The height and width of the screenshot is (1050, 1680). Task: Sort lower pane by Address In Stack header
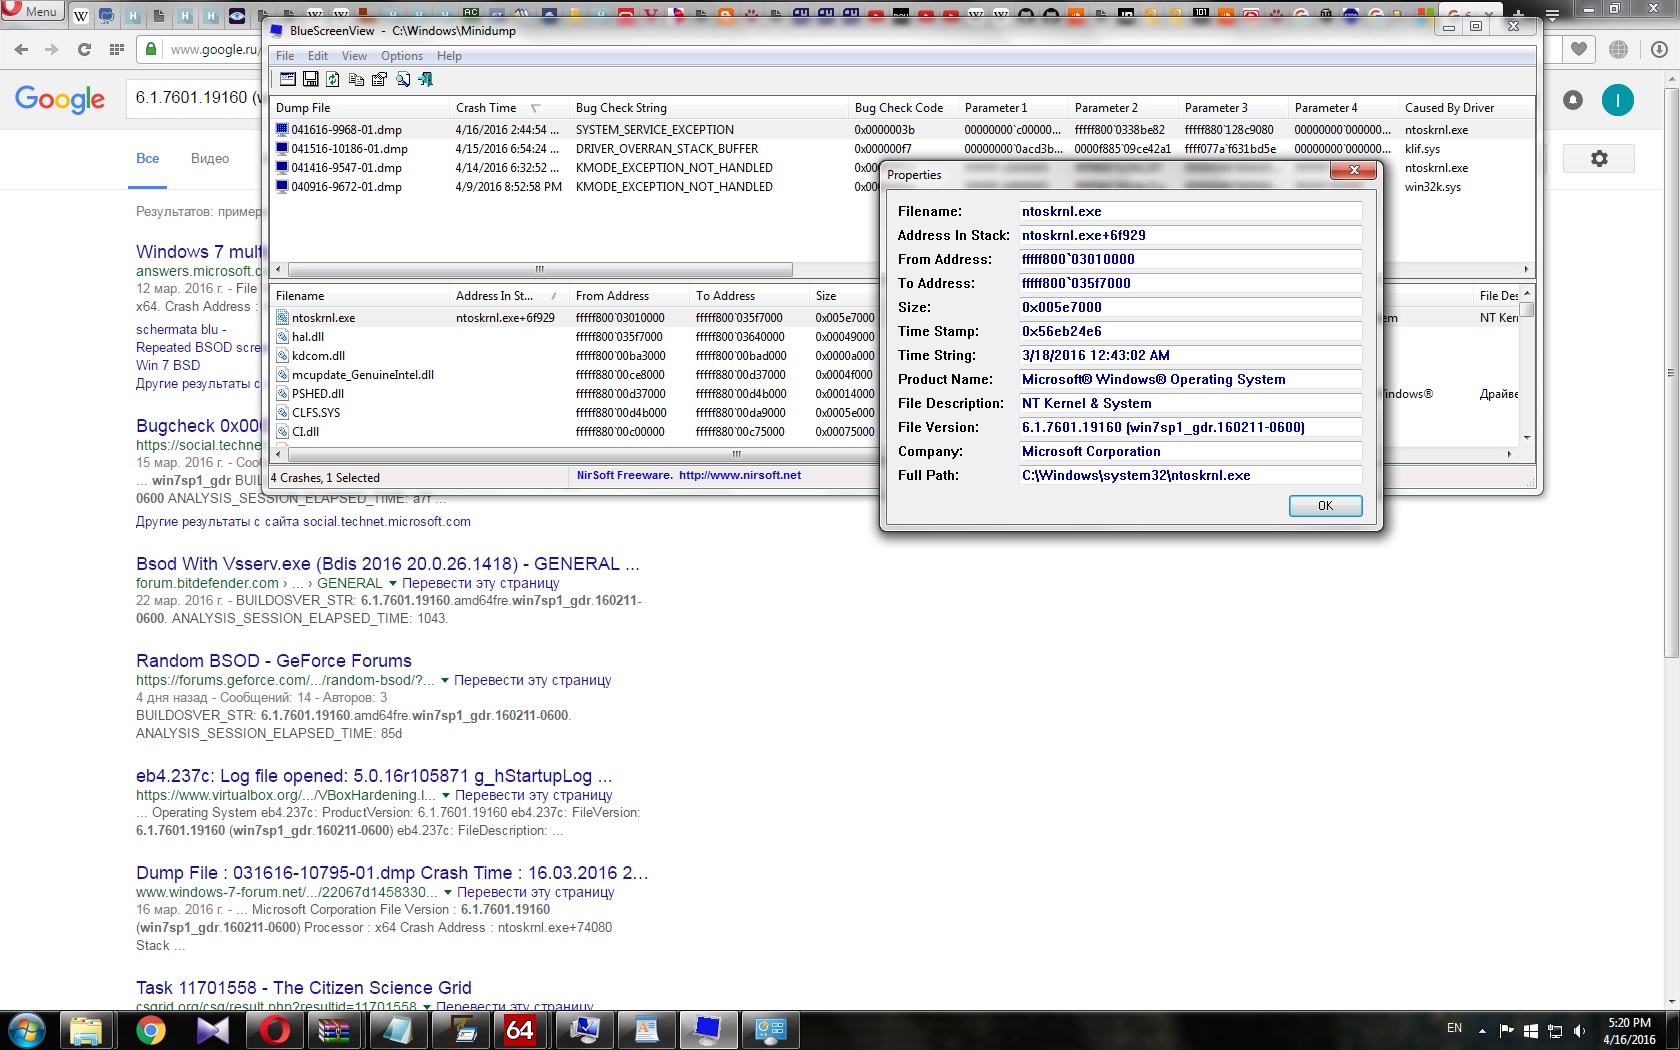(x=509, y=296)
